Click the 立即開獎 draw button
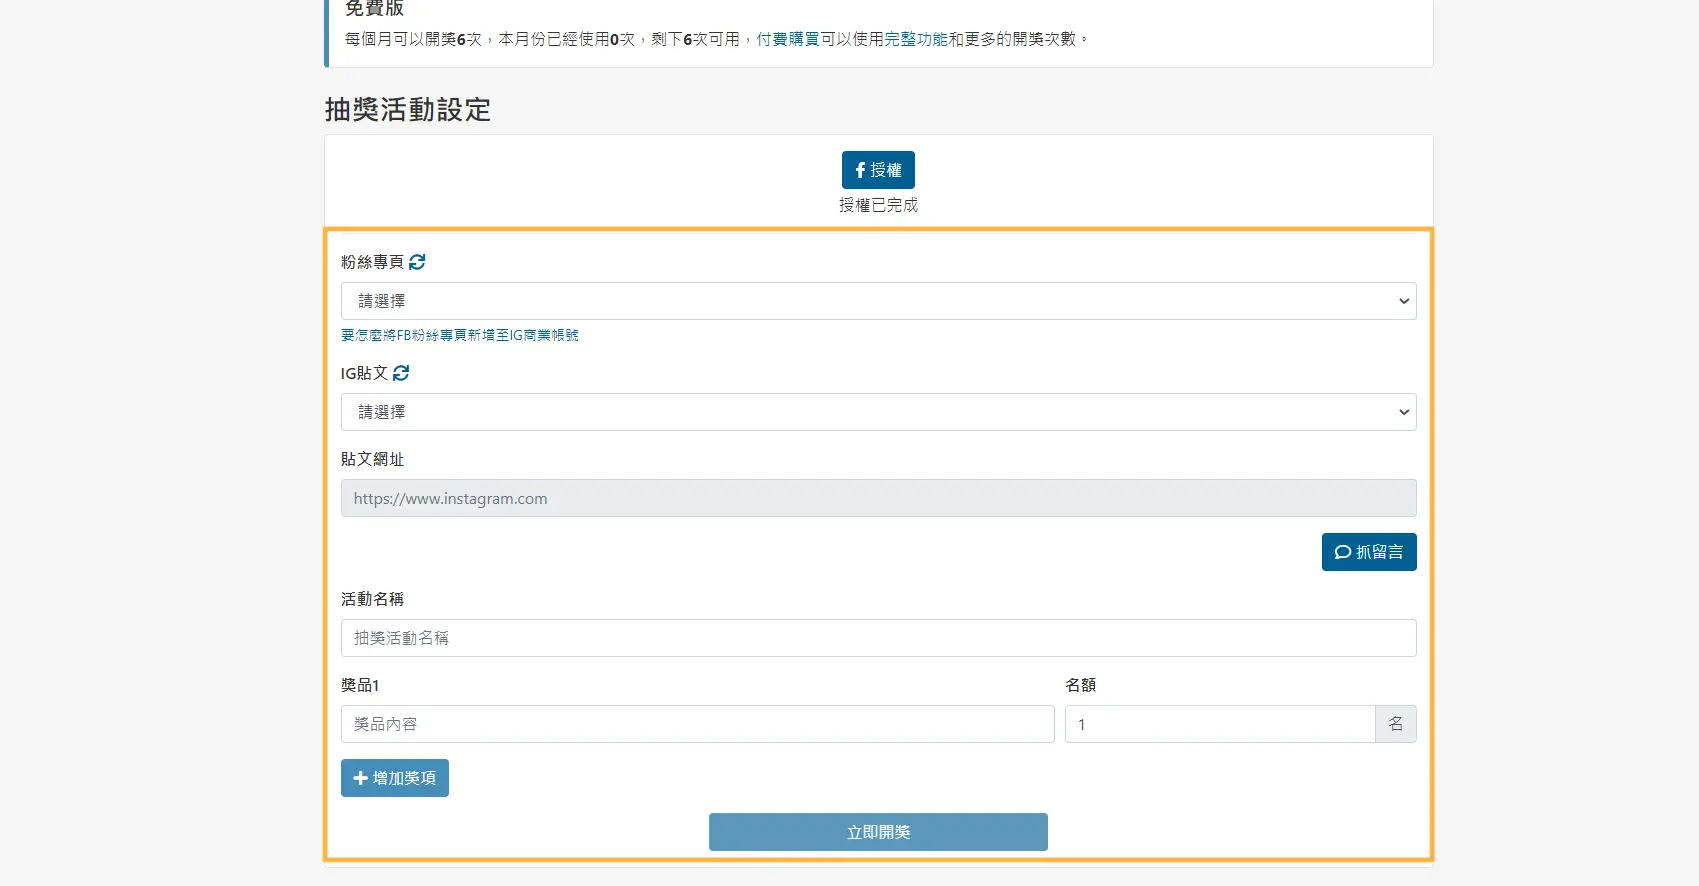The height and width of the screenshot is (886, 1699). (878, 832)
